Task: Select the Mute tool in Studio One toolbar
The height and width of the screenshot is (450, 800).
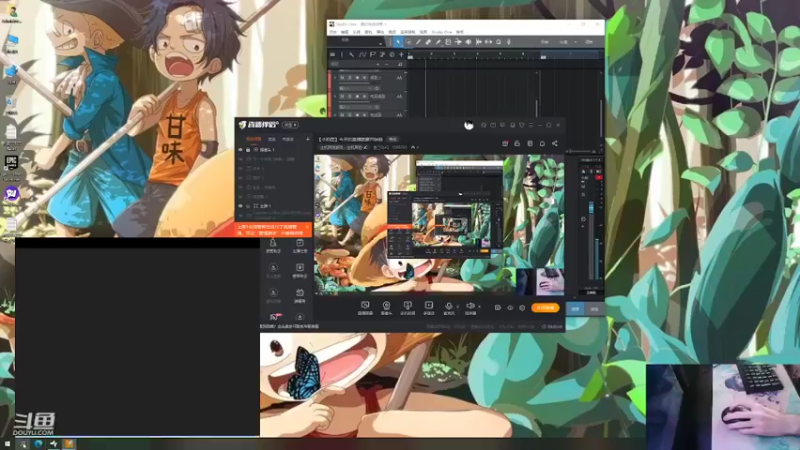Action: click(448, 42)
